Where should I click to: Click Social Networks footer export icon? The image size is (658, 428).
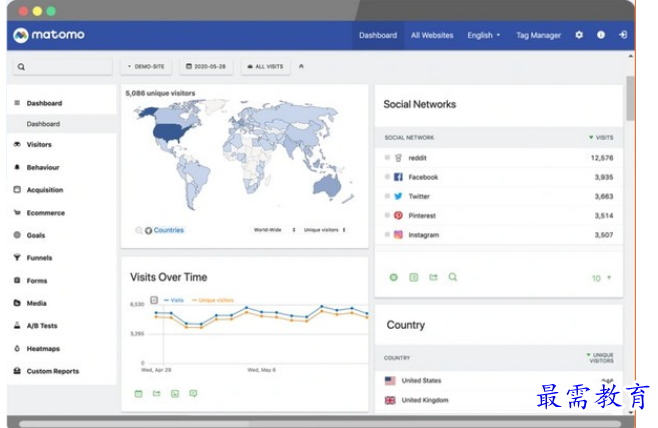(x=433, y=277)
